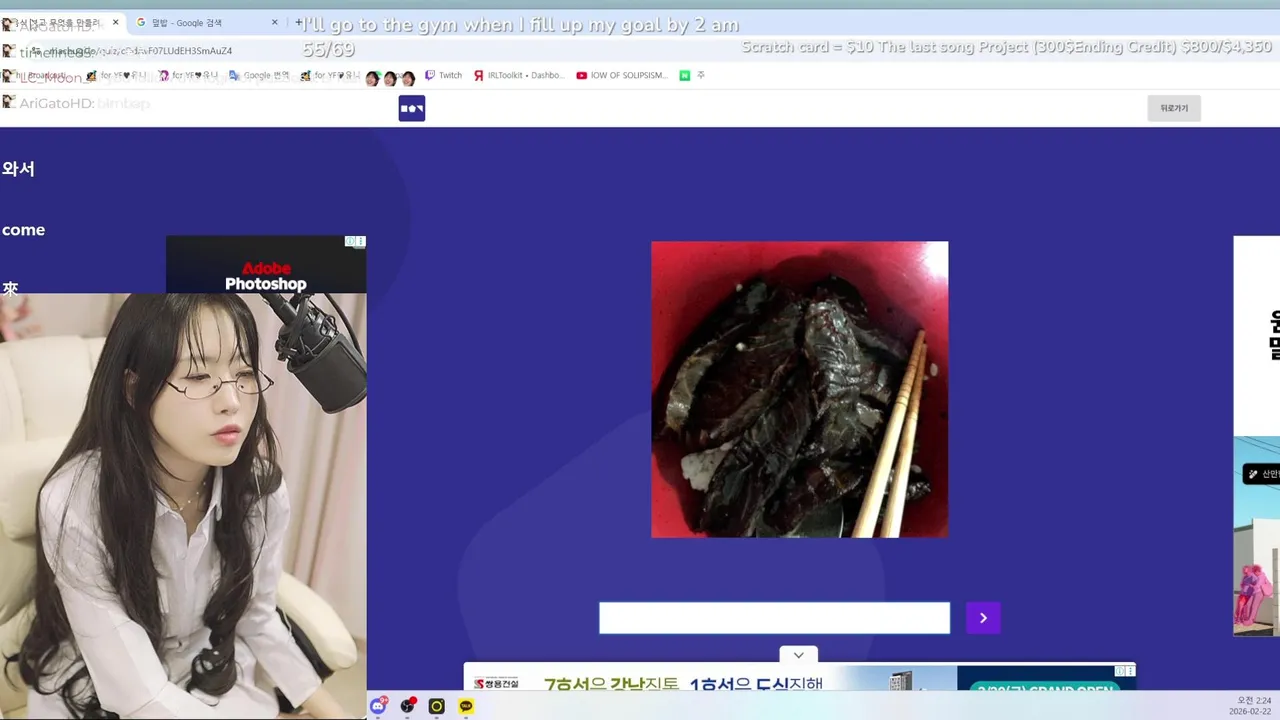Open the yellow circle taskbar app

click(436, 706)
